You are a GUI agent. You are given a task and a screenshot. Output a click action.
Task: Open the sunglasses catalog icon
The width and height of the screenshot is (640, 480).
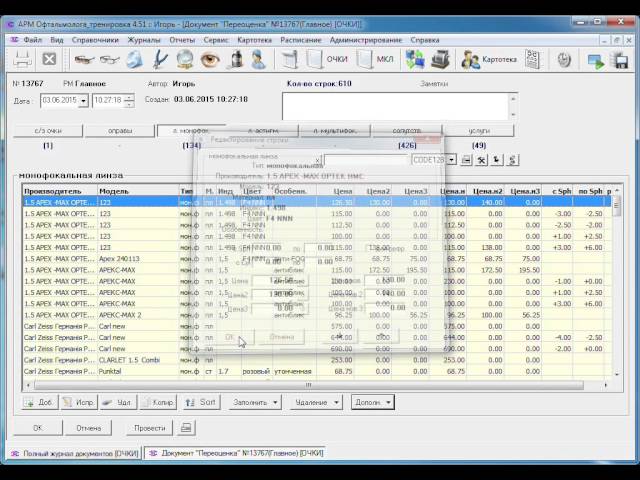click(x=84, y=60)
